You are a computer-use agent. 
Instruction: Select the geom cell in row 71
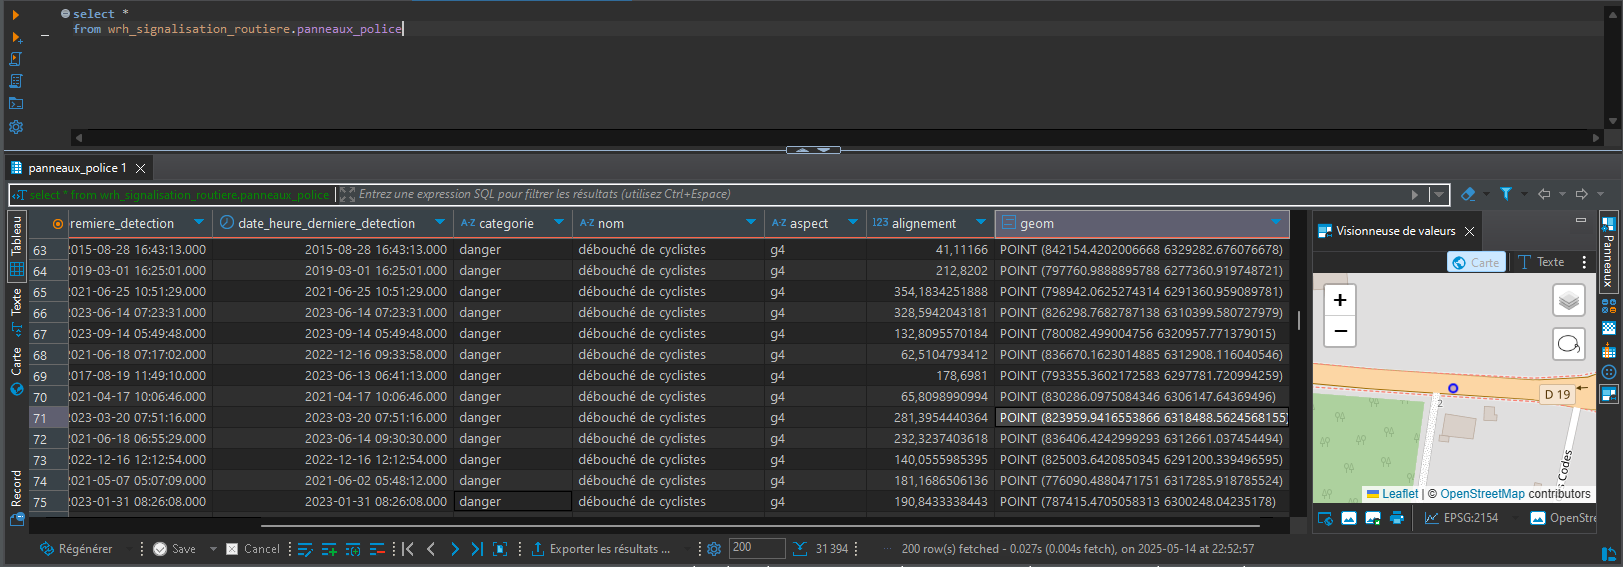click(1142, 418)
